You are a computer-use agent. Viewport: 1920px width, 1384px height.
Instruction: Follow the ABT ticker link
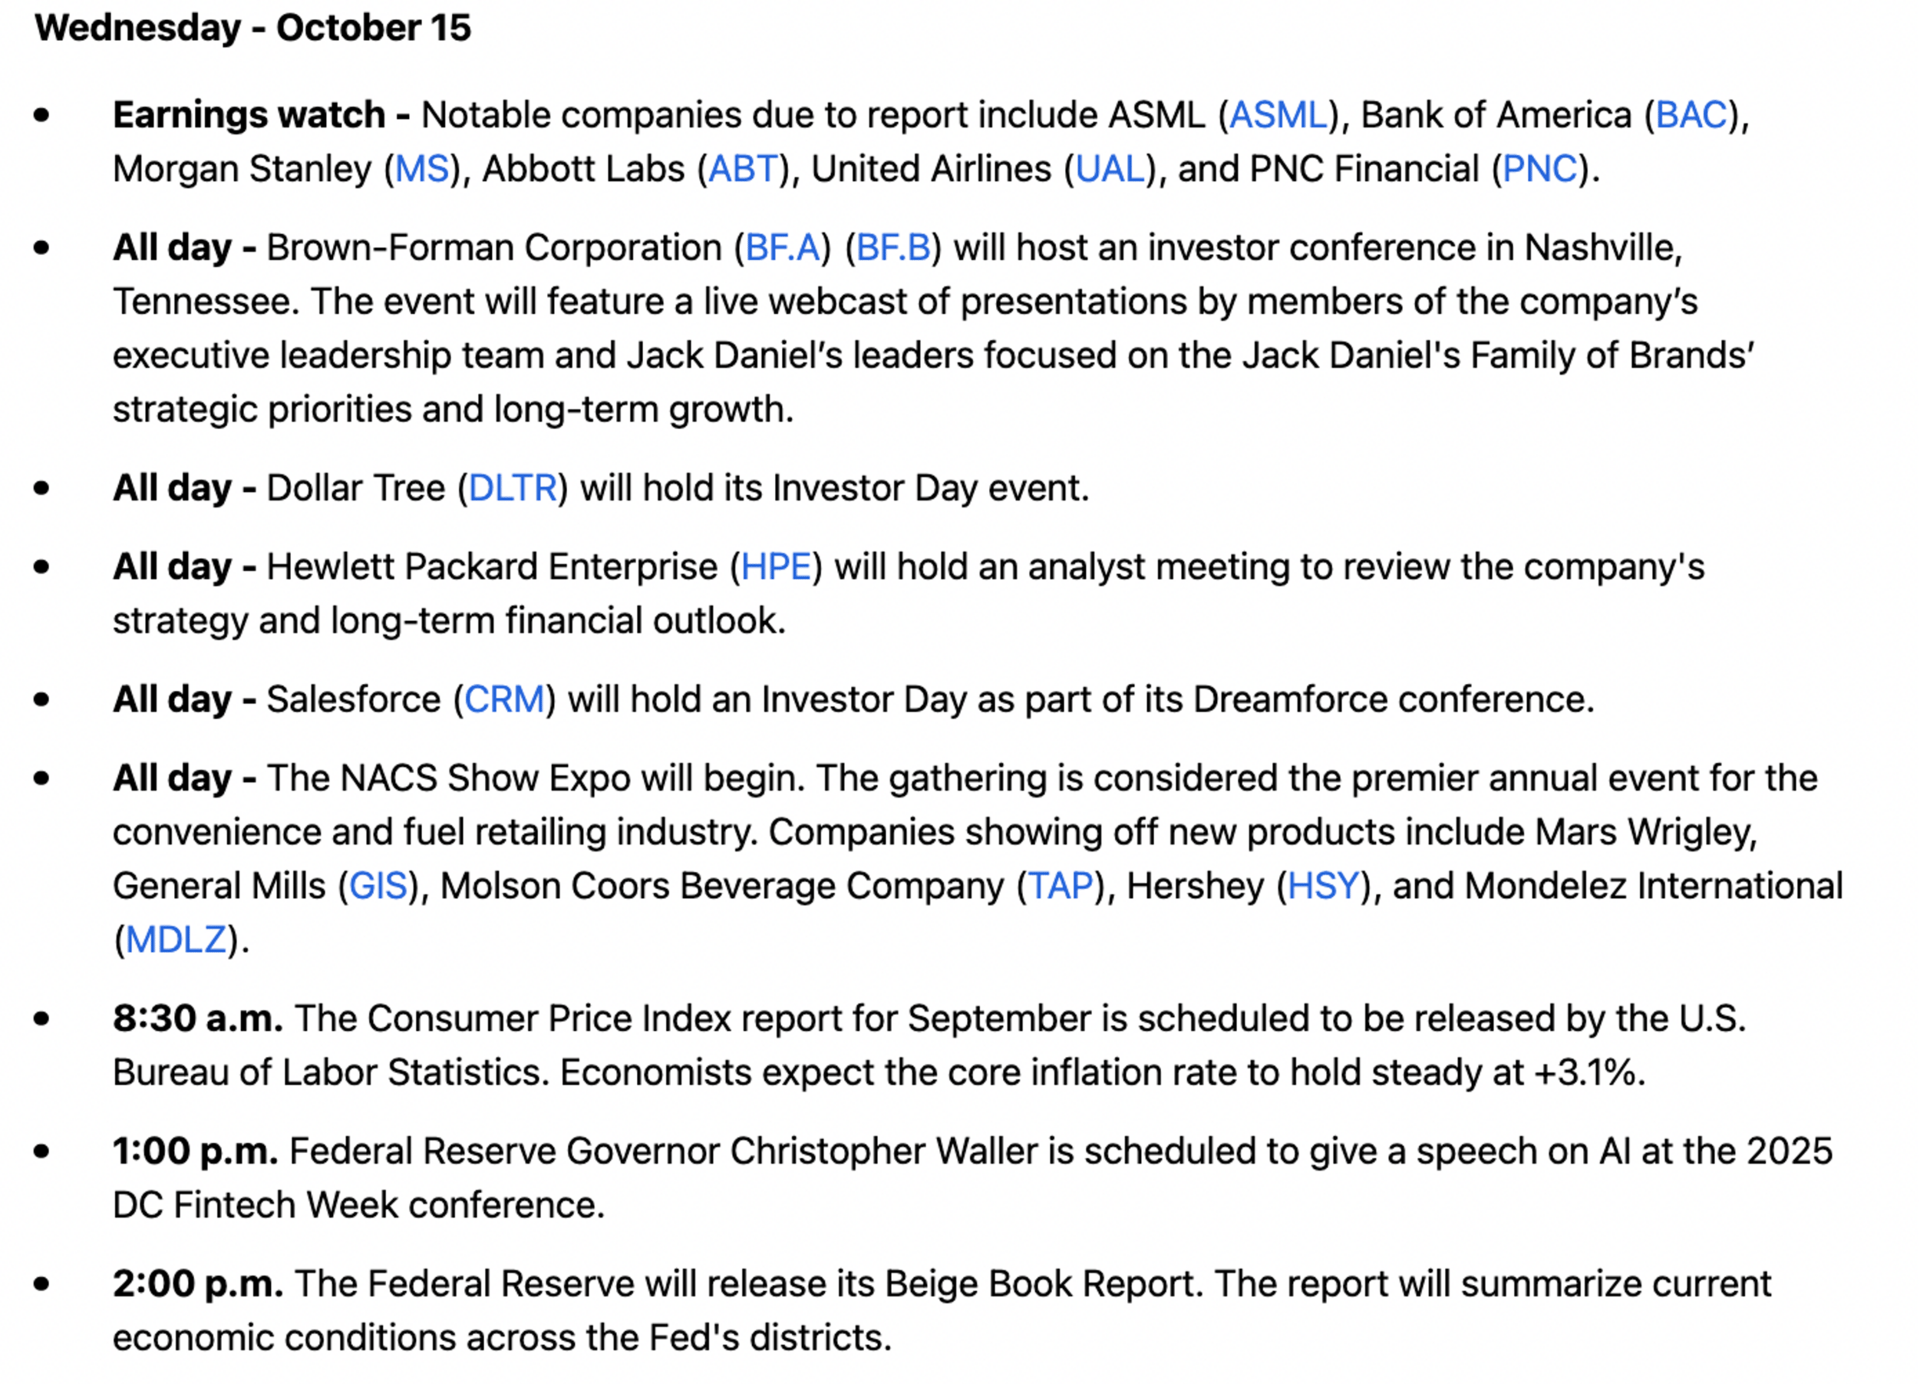pyautogui.click(x=742, y=169)
